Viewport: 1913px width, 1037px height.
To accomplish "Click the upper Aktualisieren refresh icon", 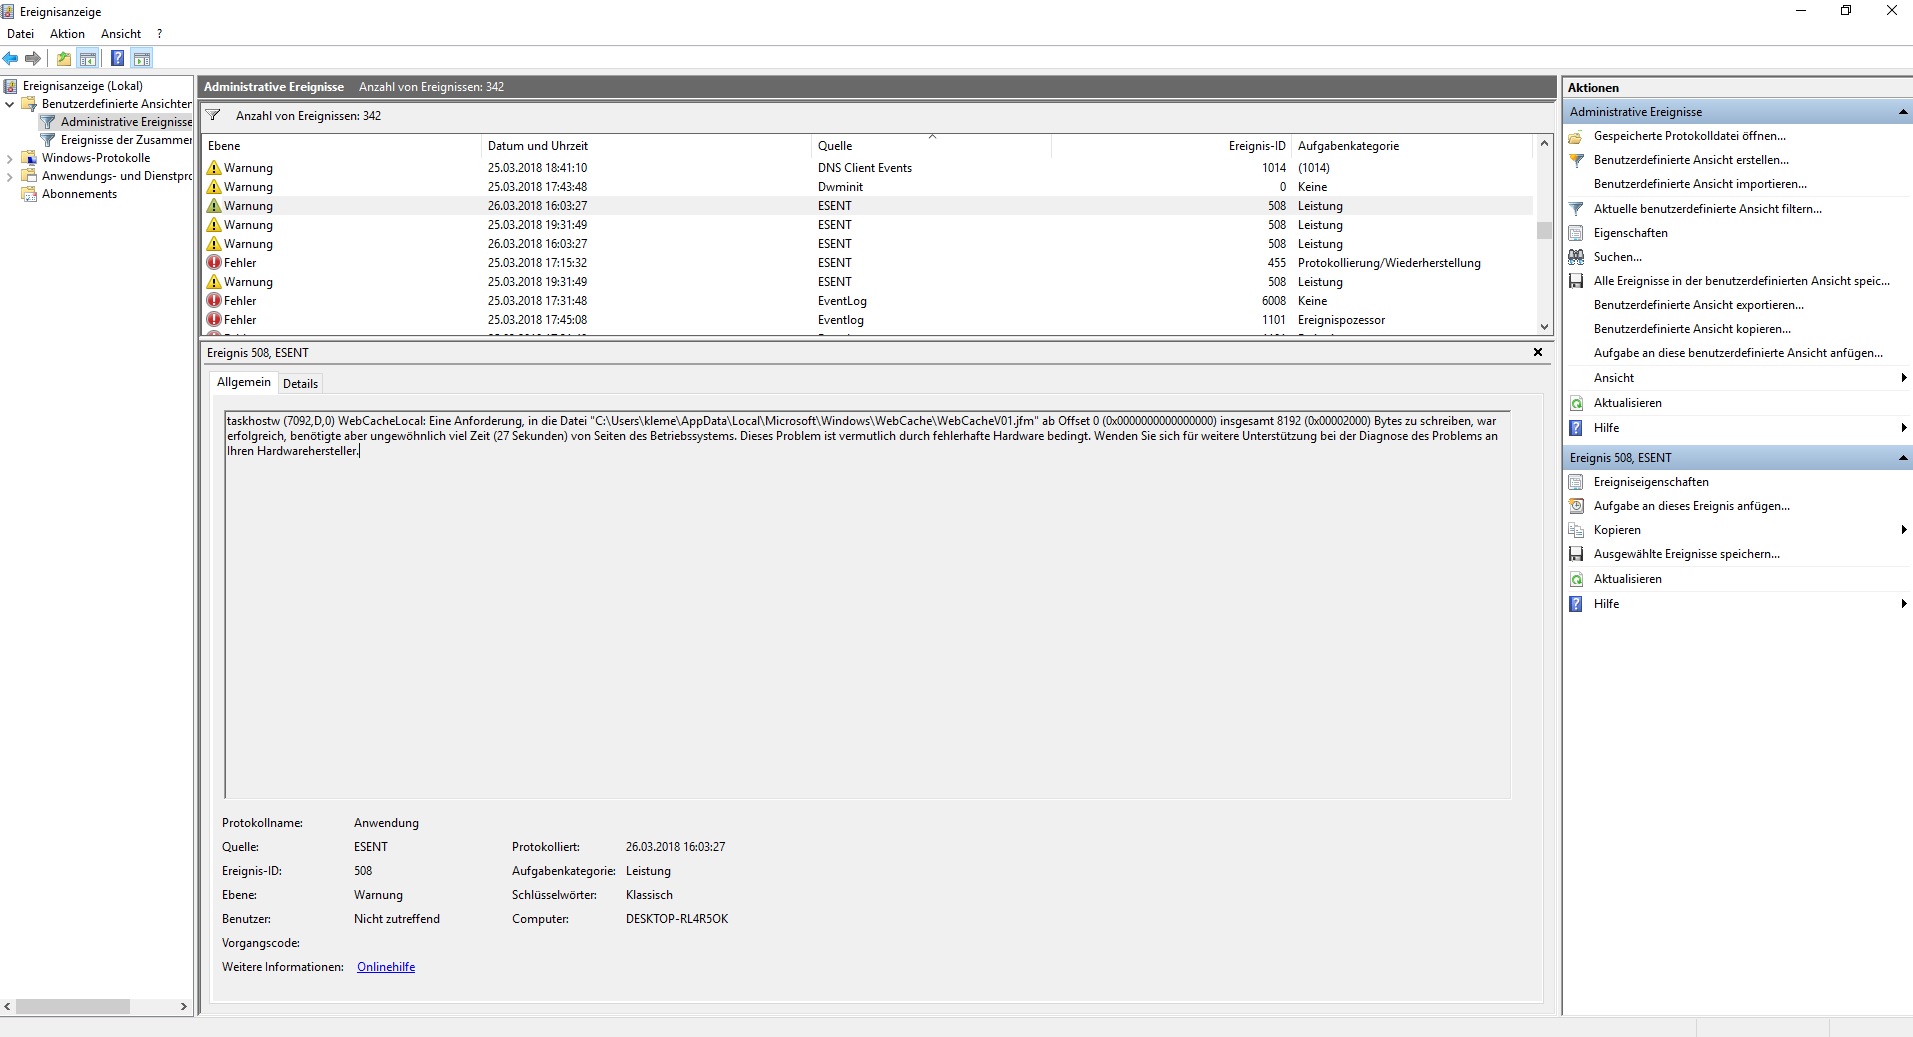I will [x=1576, y=403].
